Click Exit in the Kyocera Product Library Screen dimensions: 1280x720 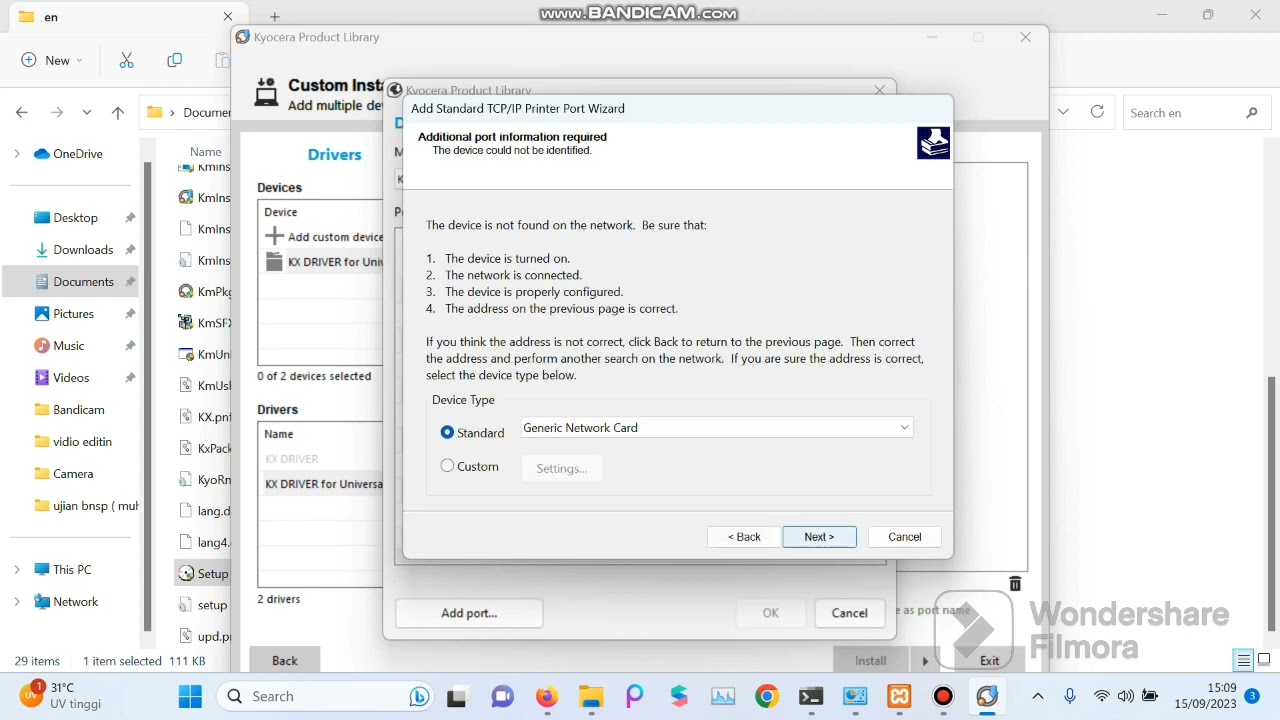(x=989, y=660)
